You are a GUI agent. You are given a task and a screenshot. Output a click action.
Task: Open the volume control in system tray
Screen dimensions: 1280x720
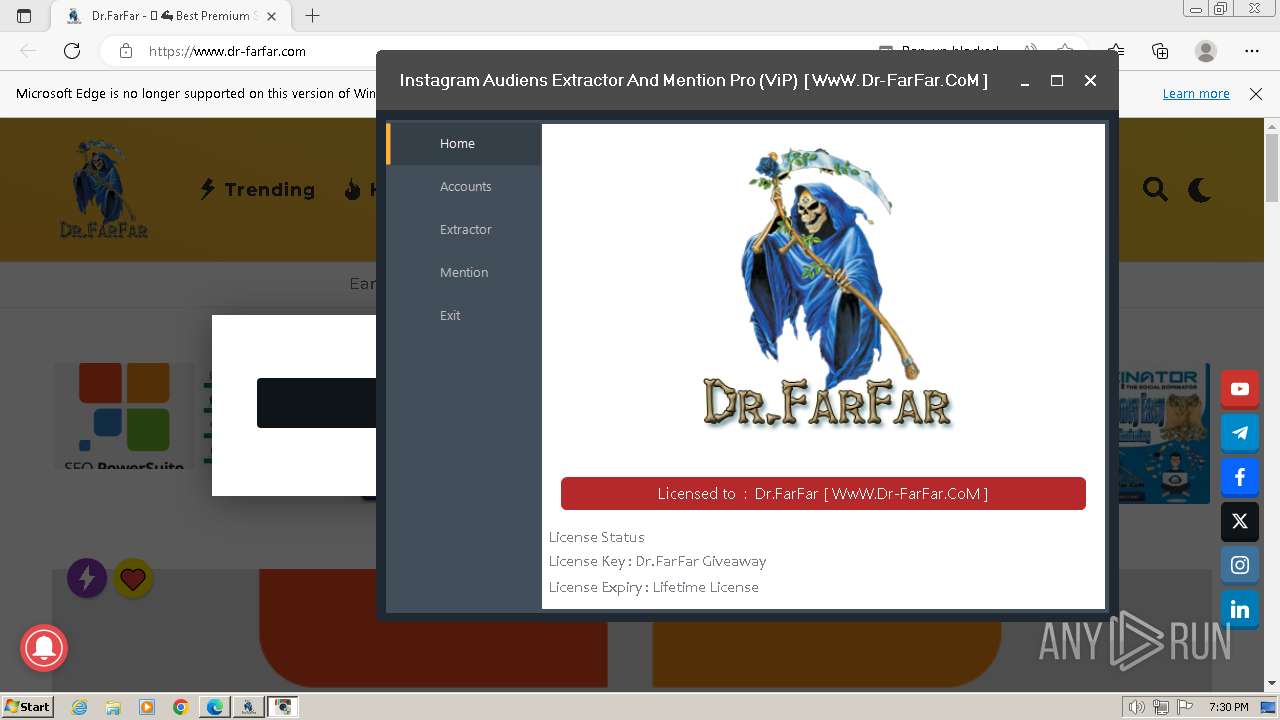click(1136, 707)
